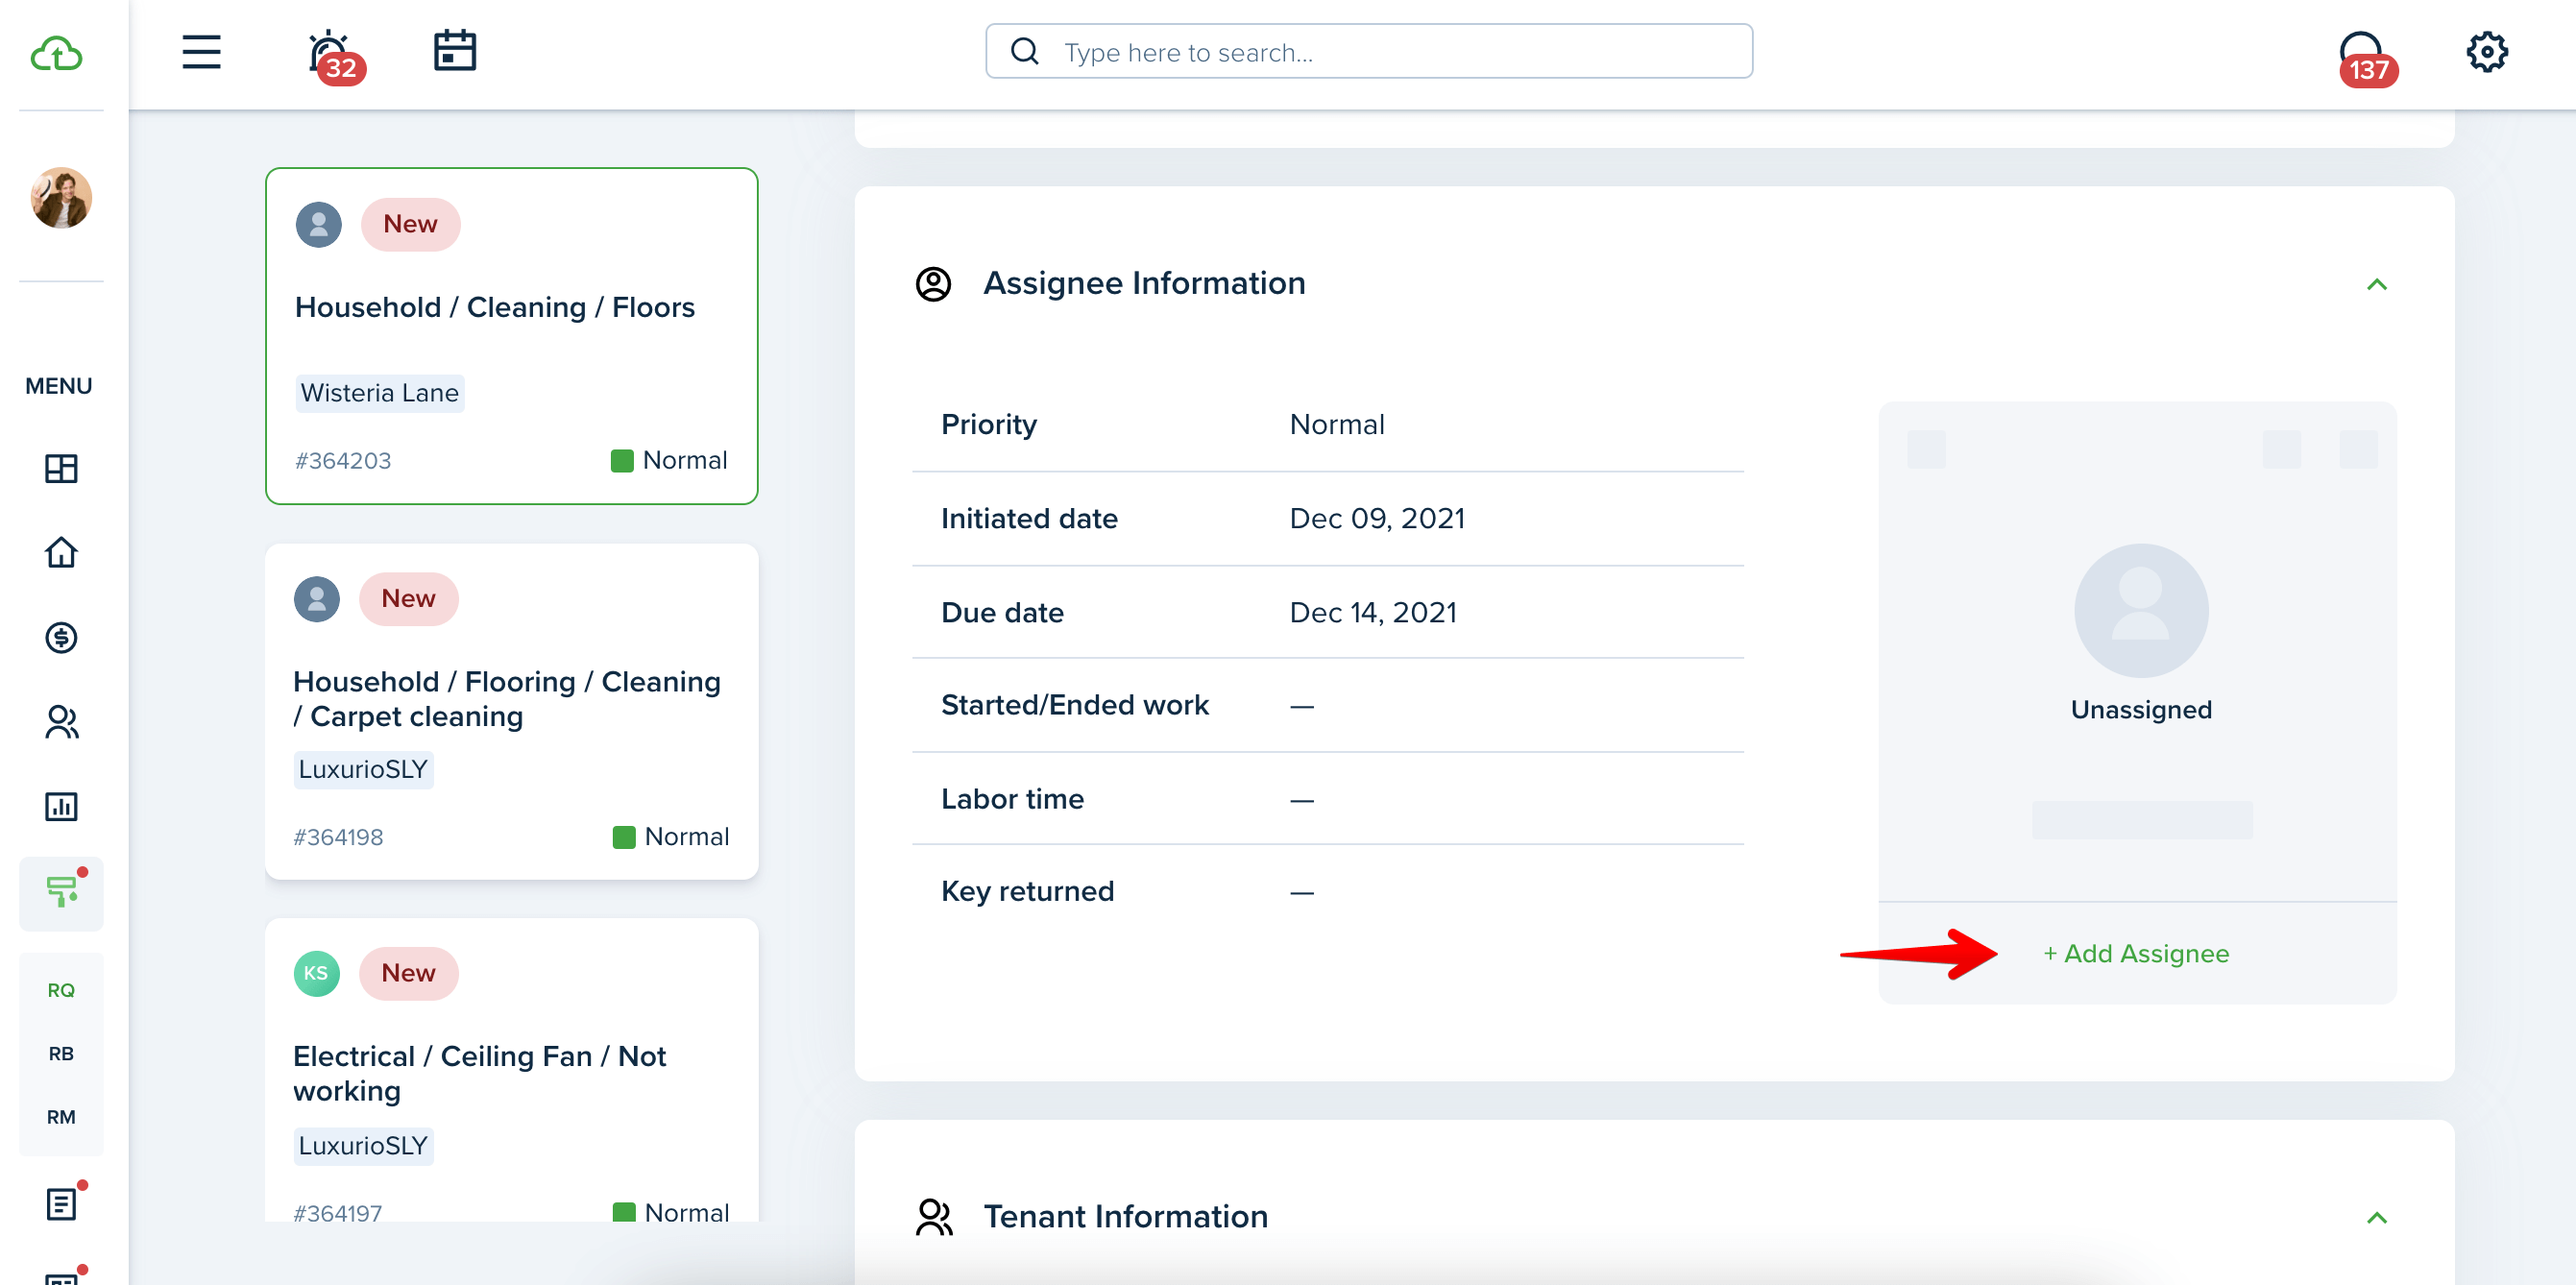
Task: Click the user profile photo in sidebar
Action: 61,197
